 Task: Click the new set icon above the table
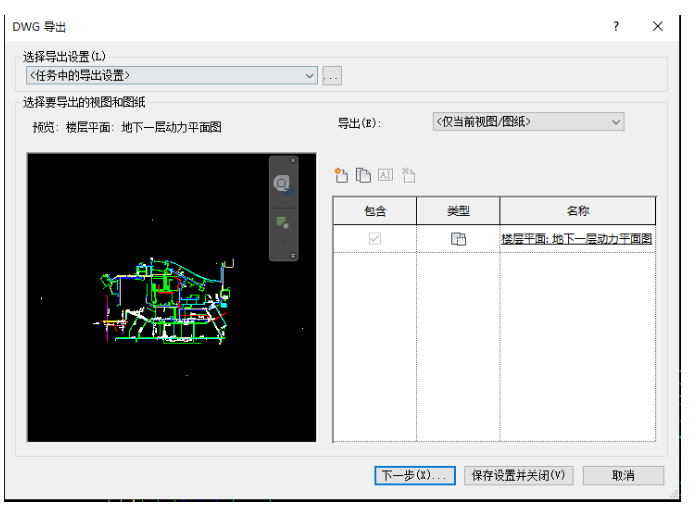341,175
